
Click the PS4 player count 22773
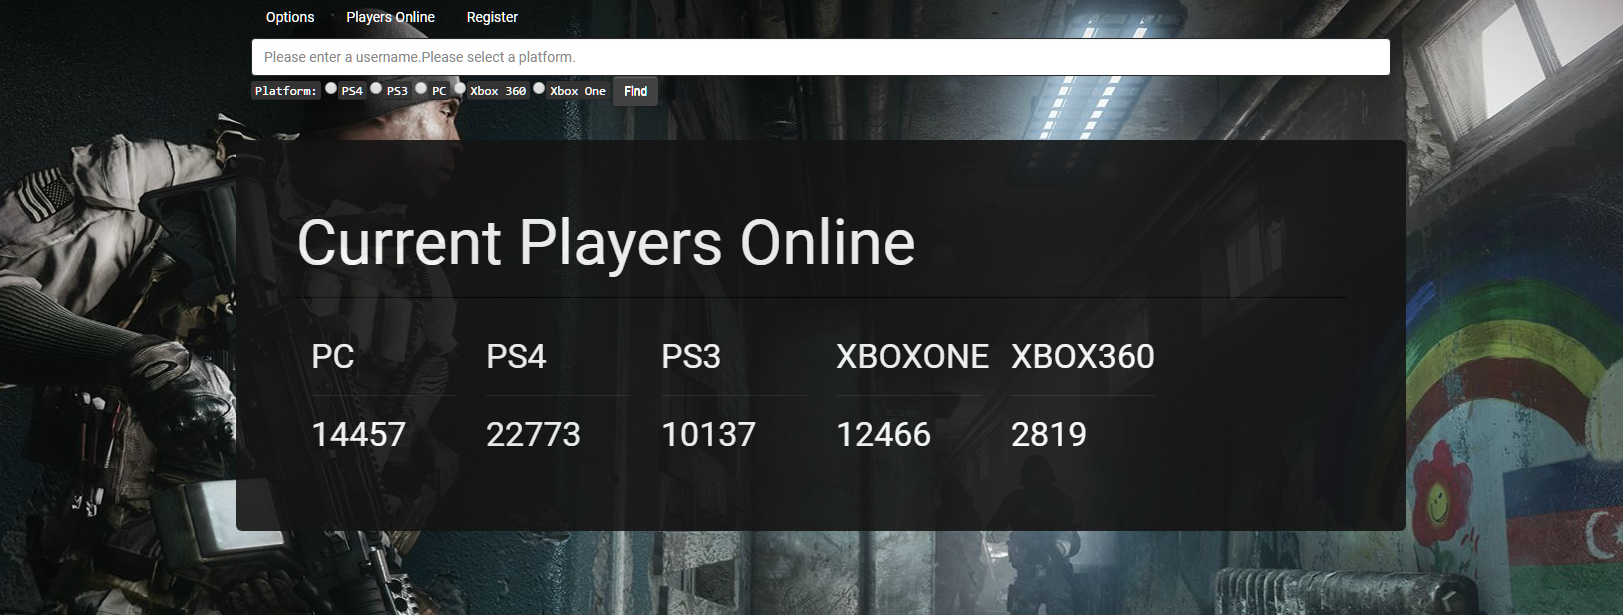[x=533, y=434]
